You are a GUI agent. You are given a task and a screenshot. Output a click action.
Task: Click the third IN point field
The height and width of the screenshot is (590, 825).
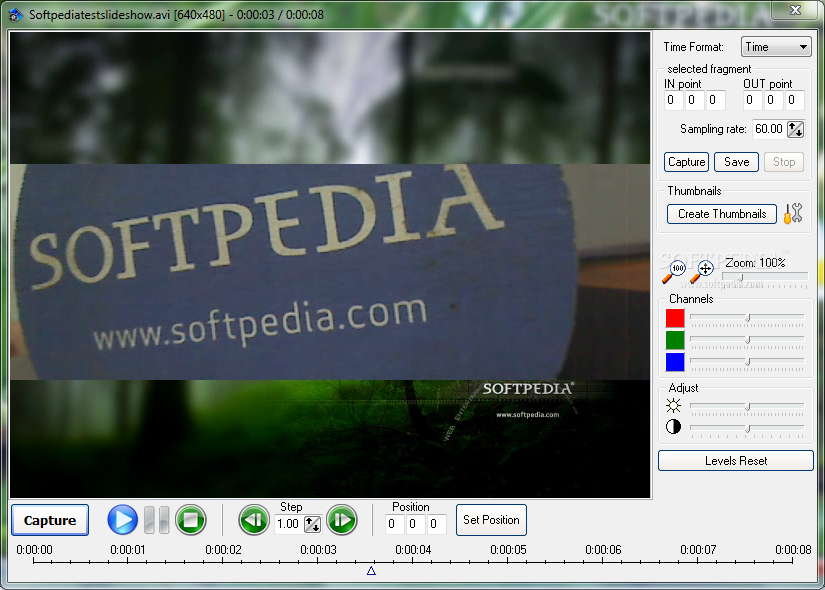pos(715,100)
